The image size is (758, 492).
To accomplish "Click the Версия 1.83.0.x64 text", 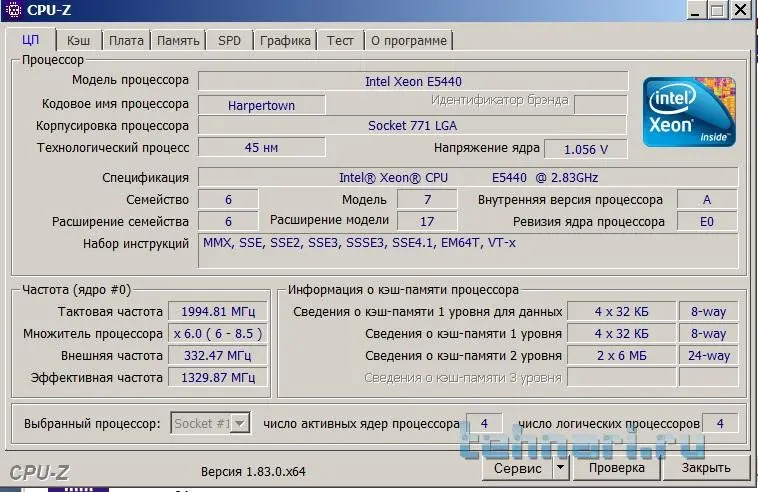I will [x=253, y=472].
